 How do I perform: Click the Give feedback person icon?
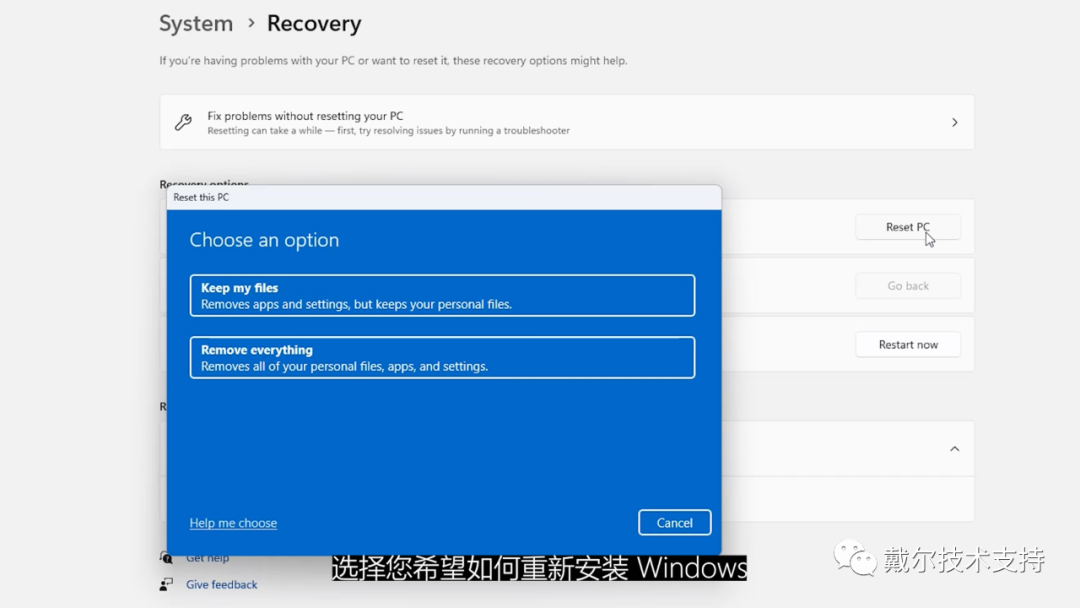point(166,584)
